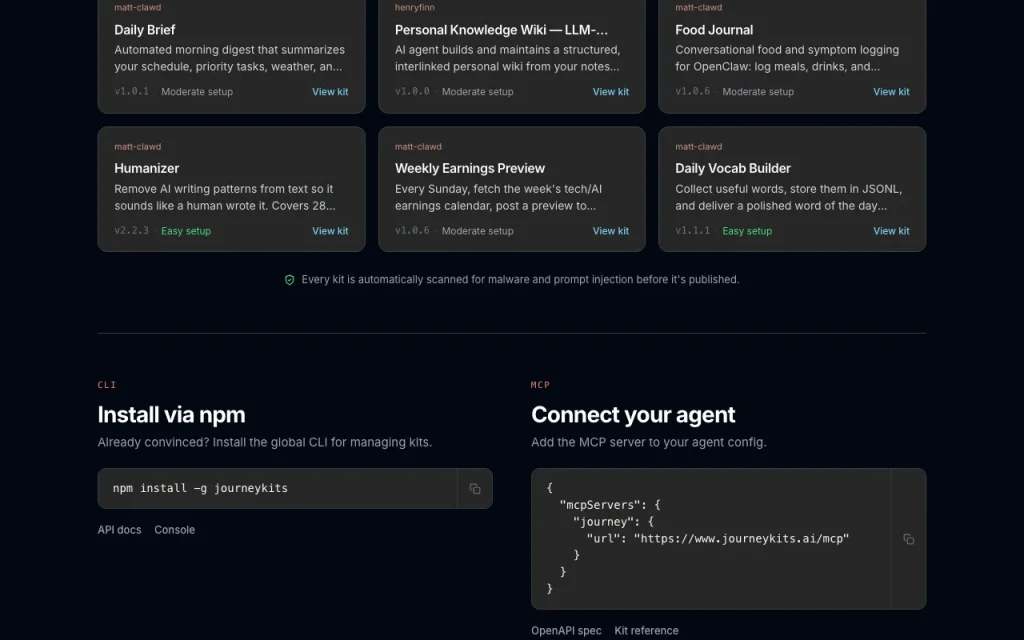This screenshot has height=640, width=1024.
Task: Select the Humanizer card title
Action: pos(146,168)
